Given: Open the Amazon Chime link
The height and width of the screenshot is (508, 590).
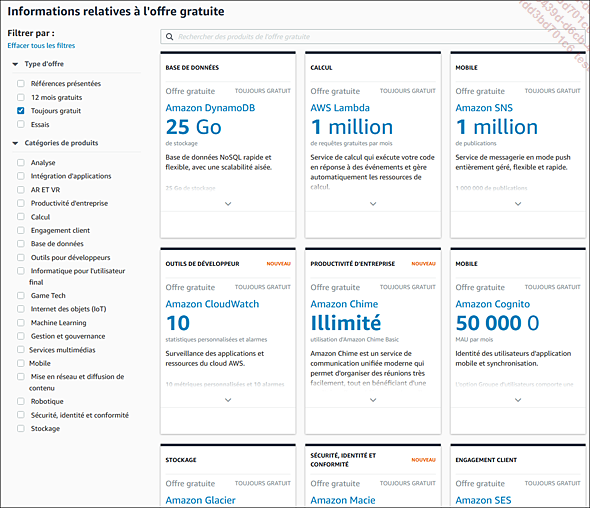Looking at the screenshot, I should tap(344, 304).
